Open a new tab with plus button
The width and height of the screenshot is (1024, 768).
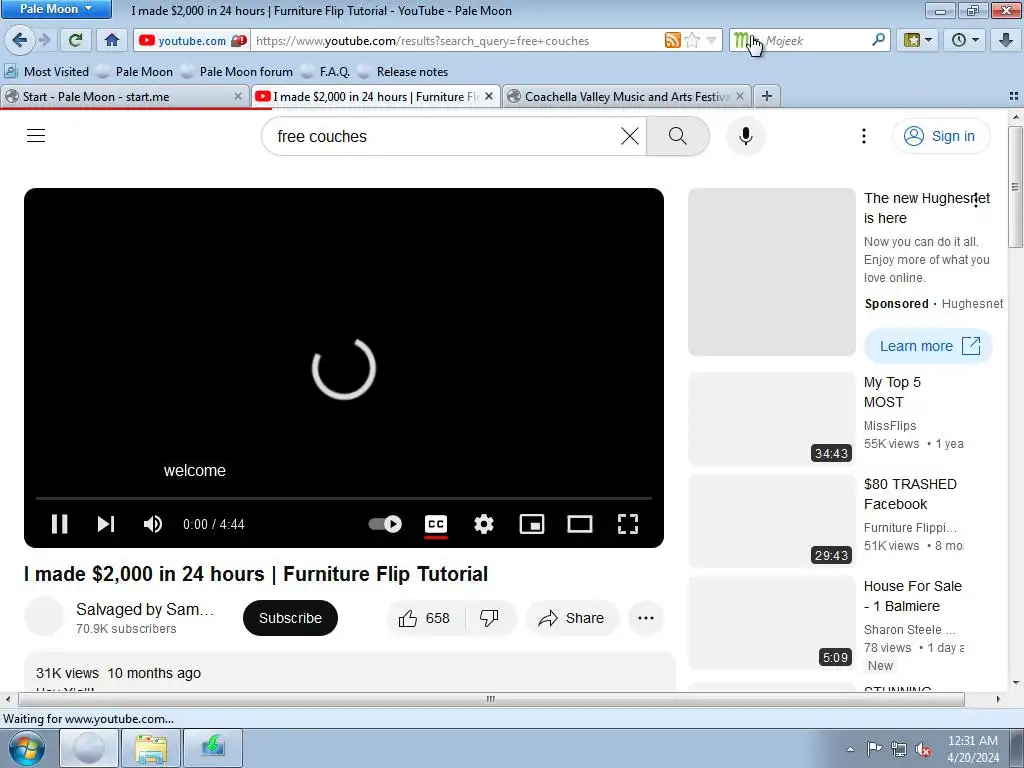(767, 96)
